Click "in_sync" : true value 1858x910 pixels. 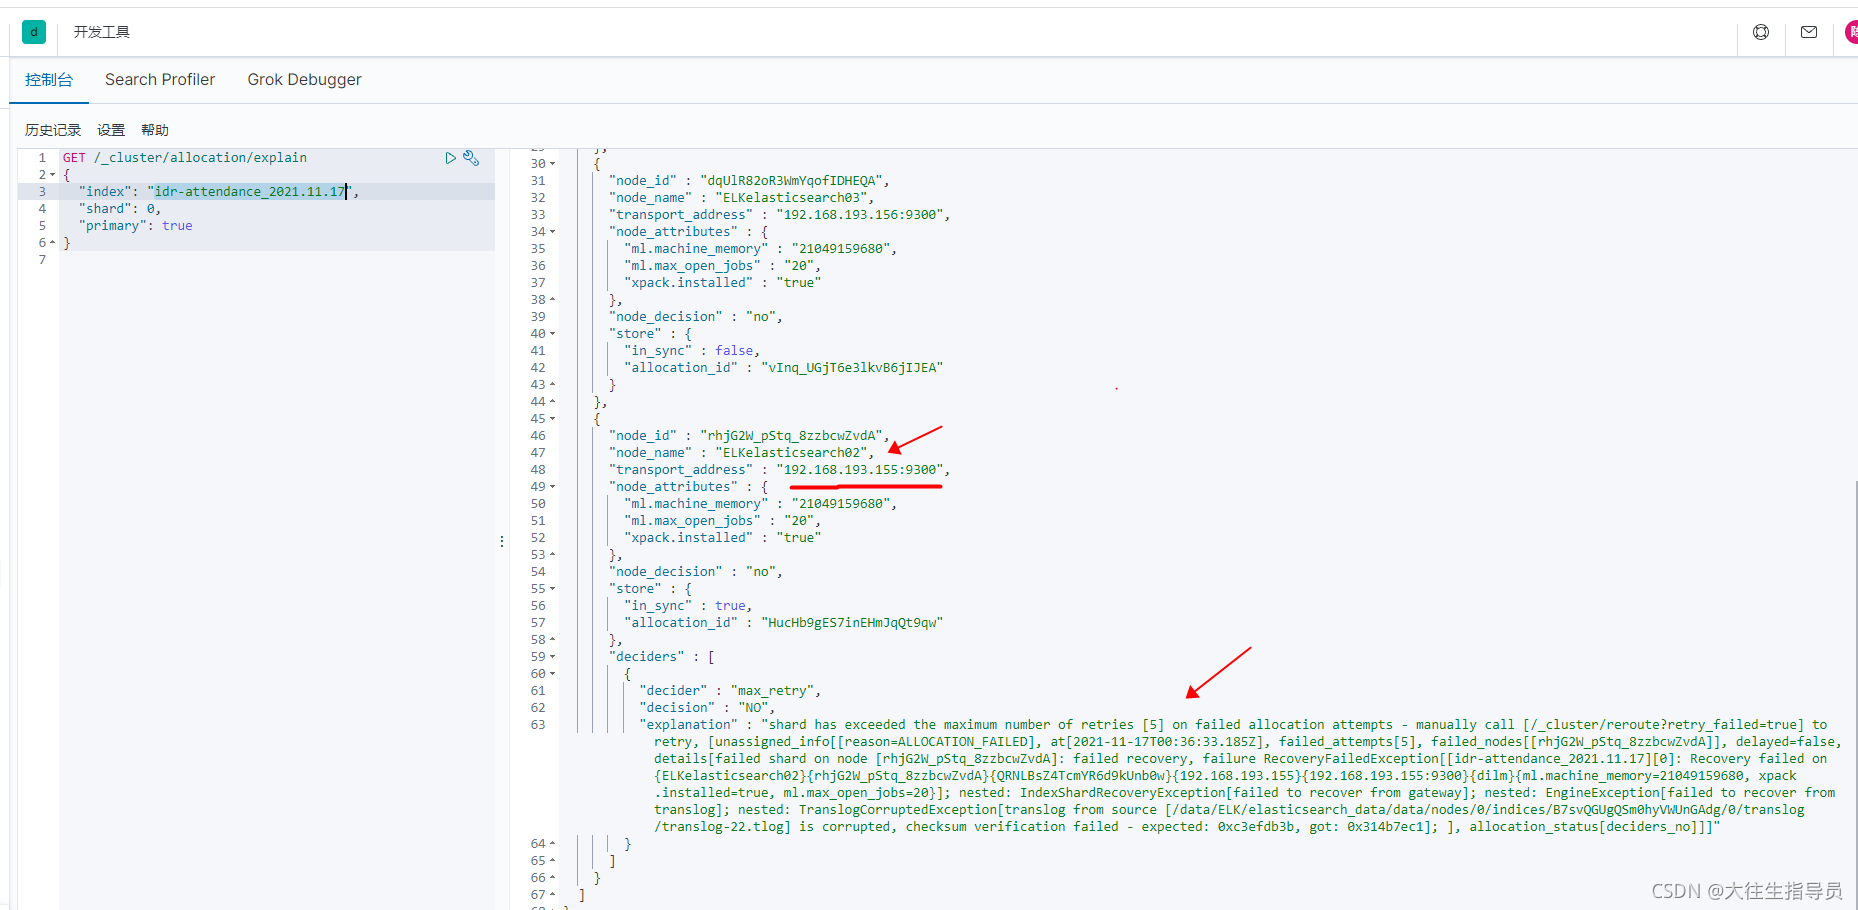click(730, 606)
